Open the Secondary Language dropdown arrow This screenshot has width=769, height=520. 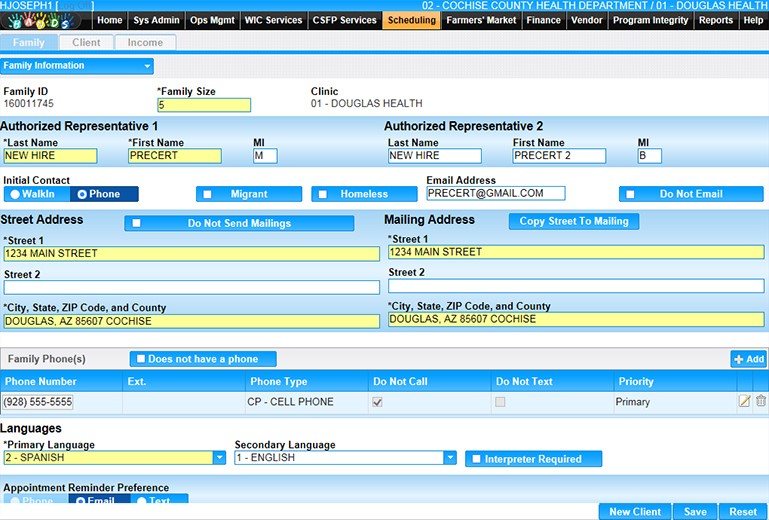point(450,458)
